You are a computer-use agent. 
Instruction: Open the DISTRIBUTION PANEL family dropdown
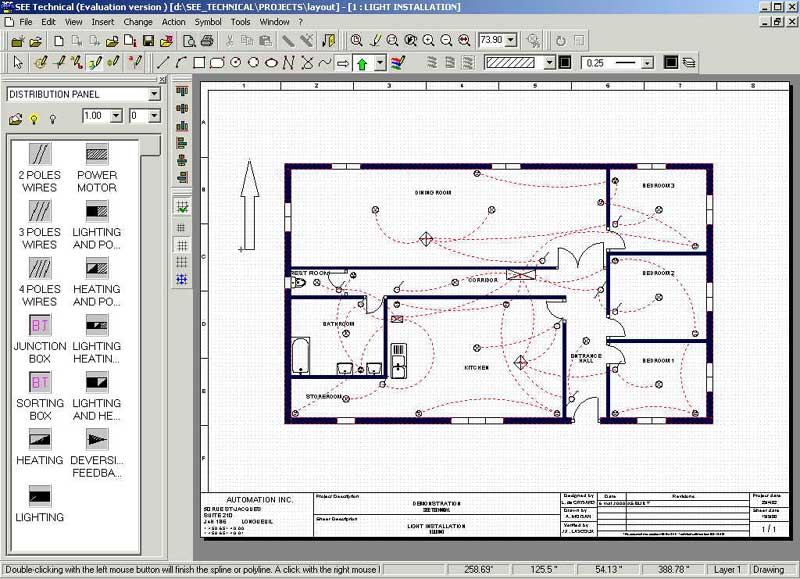click(154, 94)
